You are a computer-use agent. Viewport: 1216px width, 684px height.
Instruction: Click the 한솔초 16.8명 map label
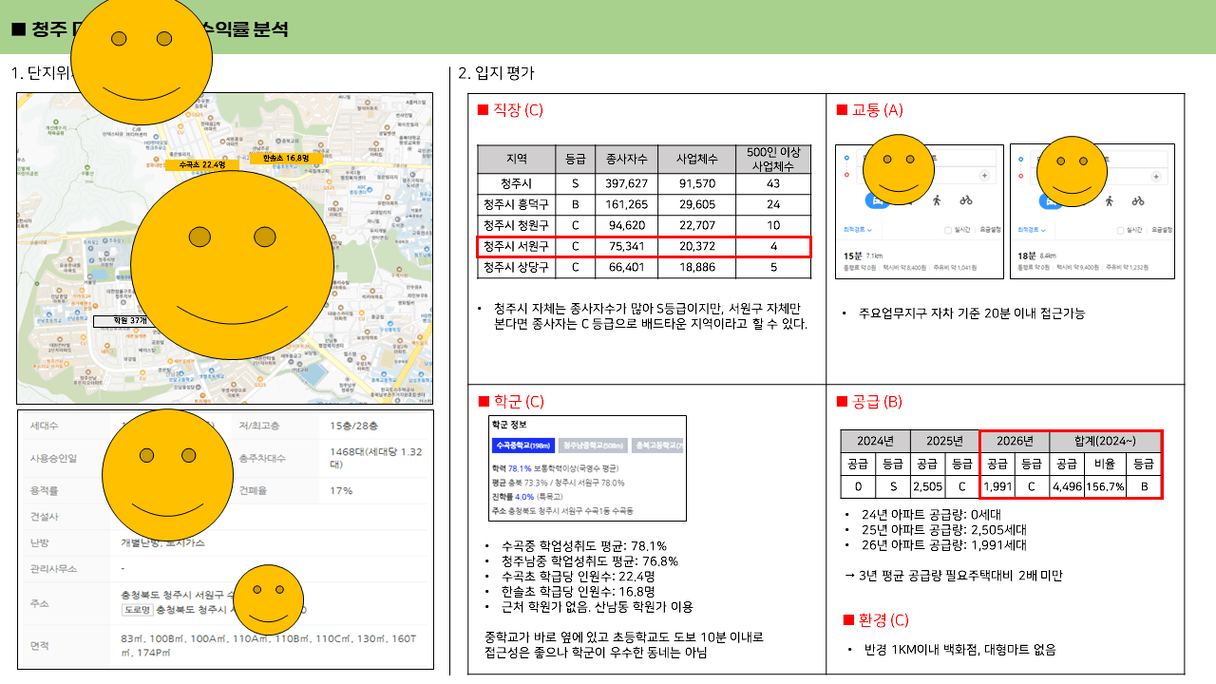[x=285, y=158]
